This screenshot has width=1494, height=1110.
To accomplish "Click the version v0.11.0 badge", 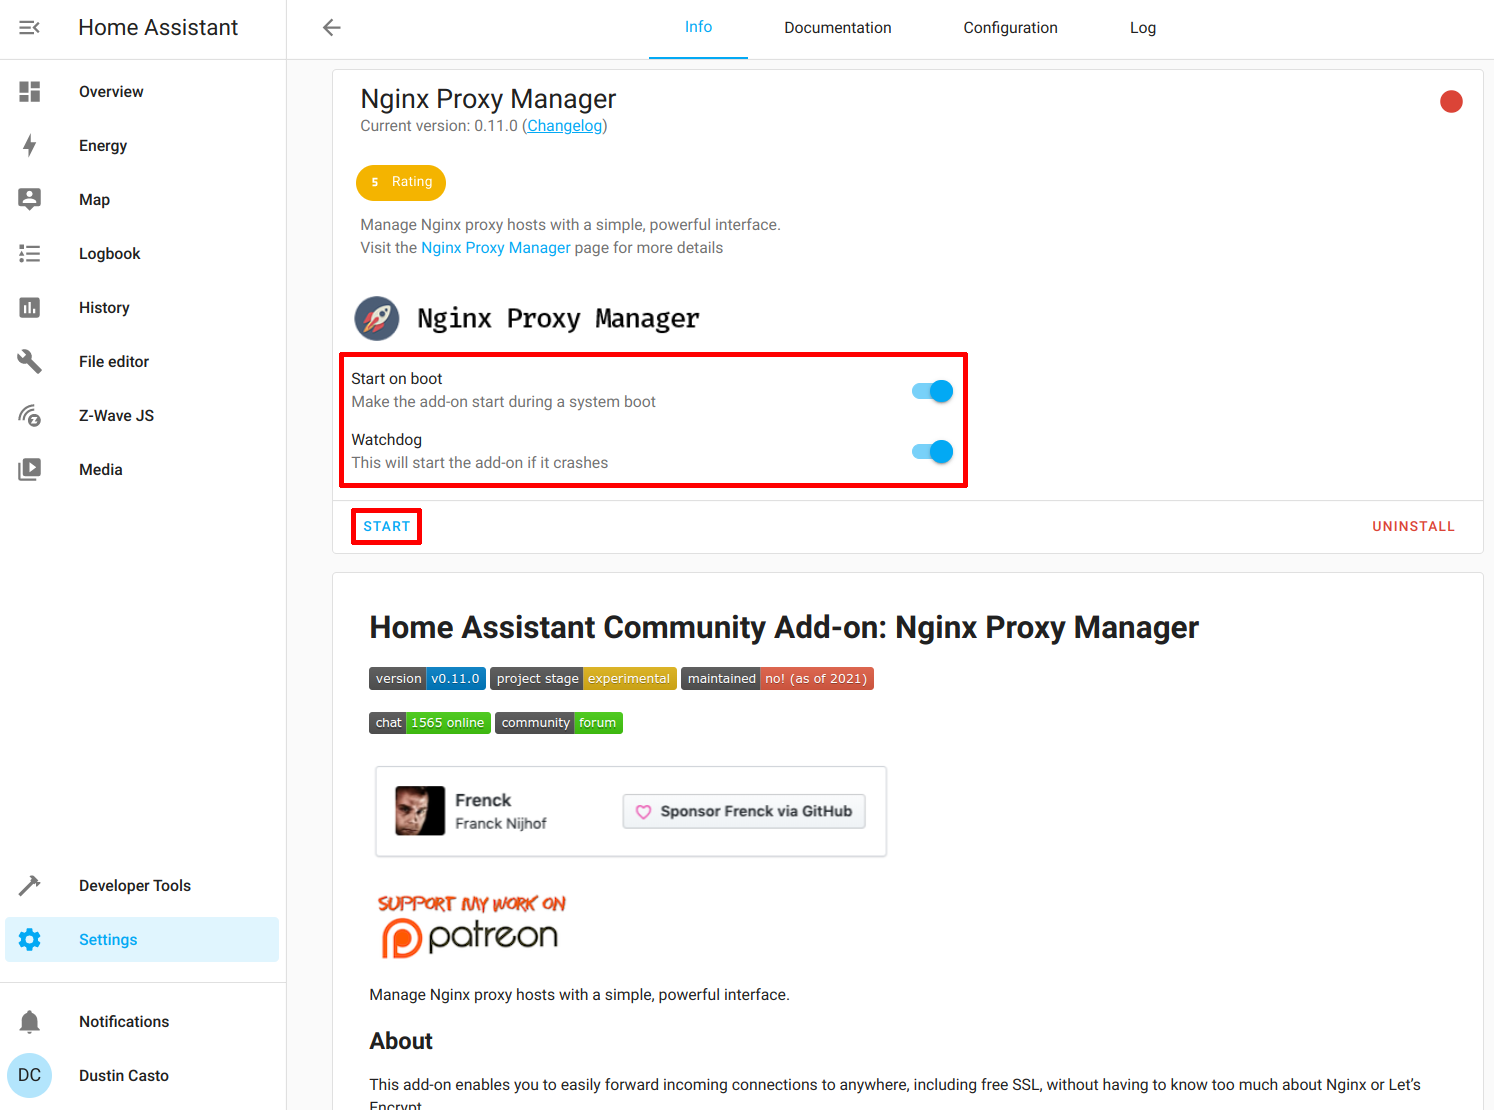I will pos(427,679).
